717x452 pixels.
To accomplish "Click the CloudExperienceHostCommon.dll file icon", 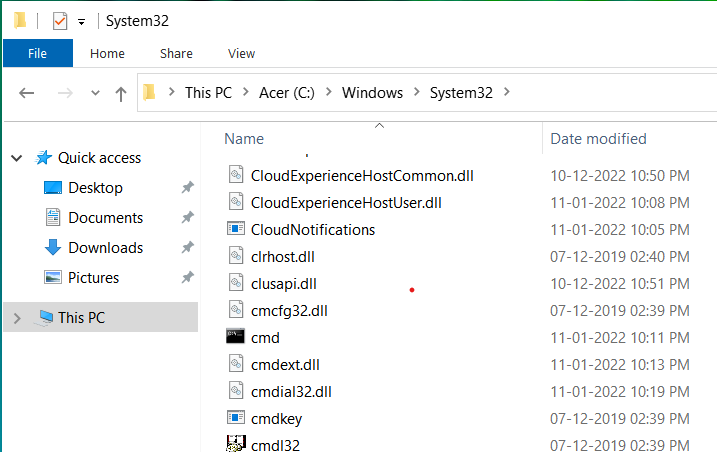I will pos(235,175).
